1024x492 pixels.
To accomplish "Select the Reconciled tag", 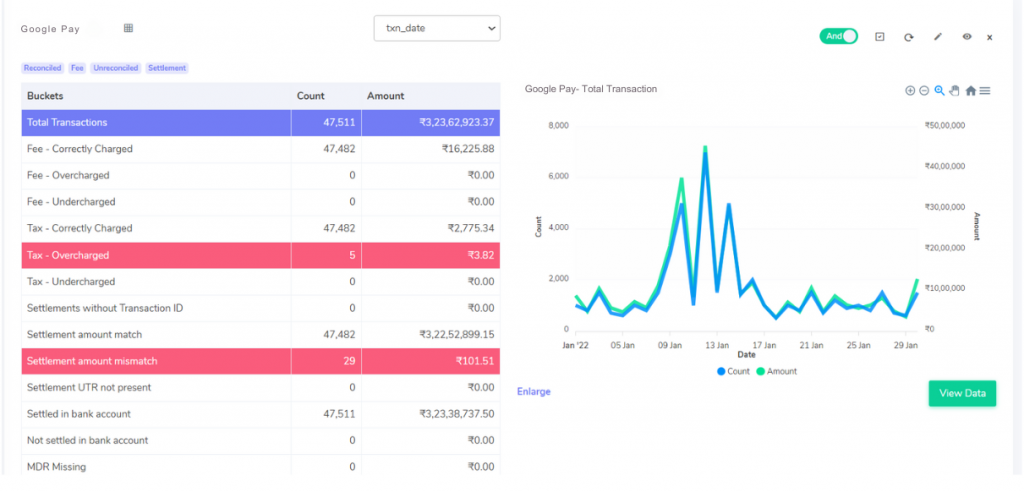I will 42,68.
